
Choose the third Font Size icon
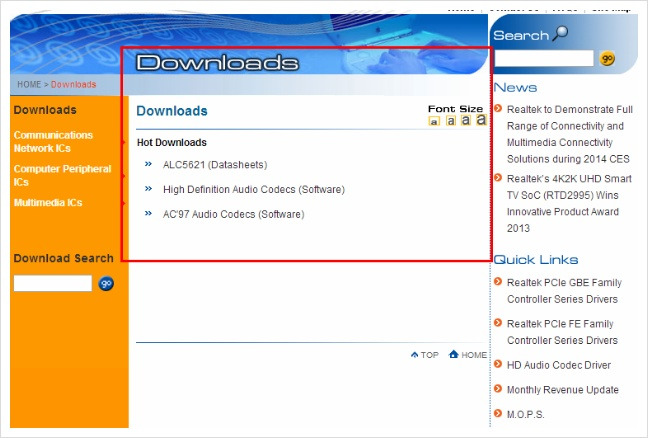(466, 120)
